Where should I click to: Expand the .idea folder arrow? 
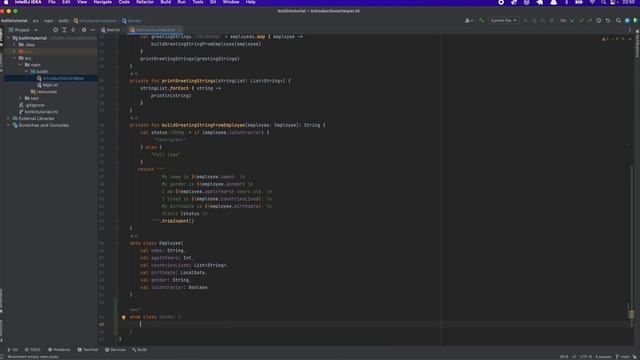tap(14, 44)
